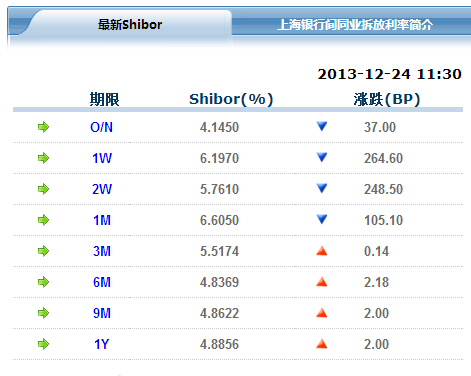The image size is (471, 376).
Task: Click the green arrow icon beside 1M
Action: pyautogui.click(x=43, y=220)
